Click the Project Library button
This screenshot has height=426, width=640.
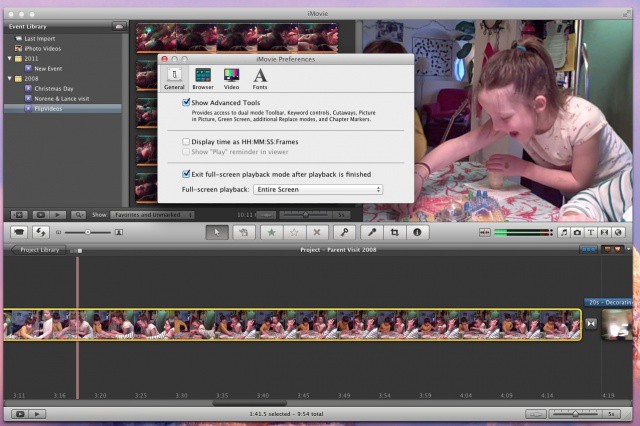[x=40, y=250]
